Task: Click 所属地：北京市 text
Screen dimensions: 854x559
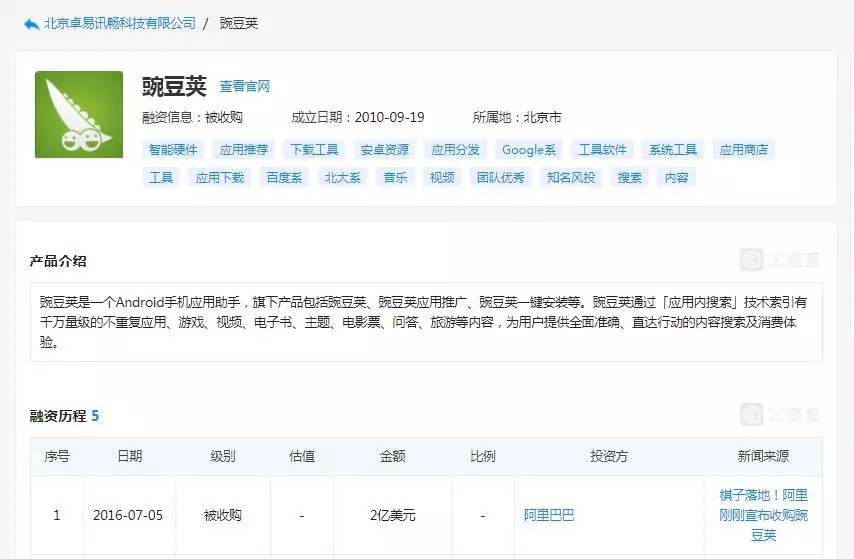Action: (x=517, y=117)
